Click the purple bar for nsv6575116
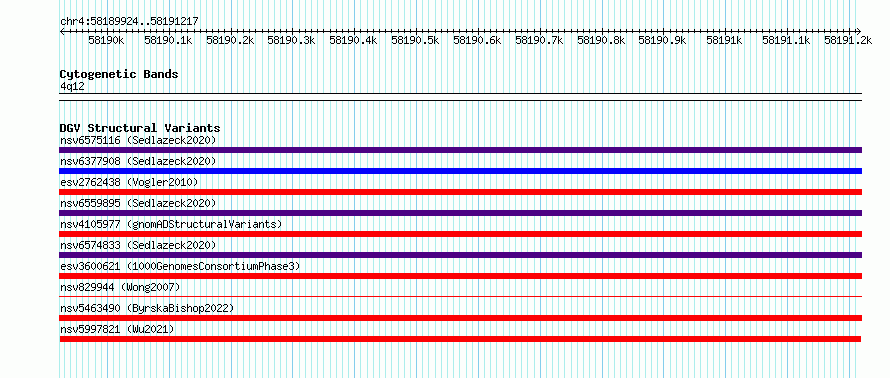The image size is (890, 378). click(x=460, y=150)
